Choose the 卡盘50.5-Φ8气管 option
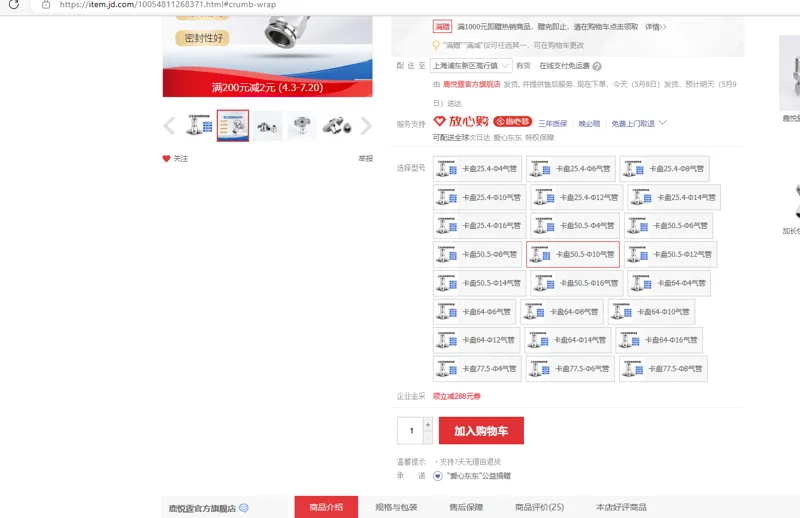The height and width of the screenshot is (518, 800). click(x=478, y=254)
